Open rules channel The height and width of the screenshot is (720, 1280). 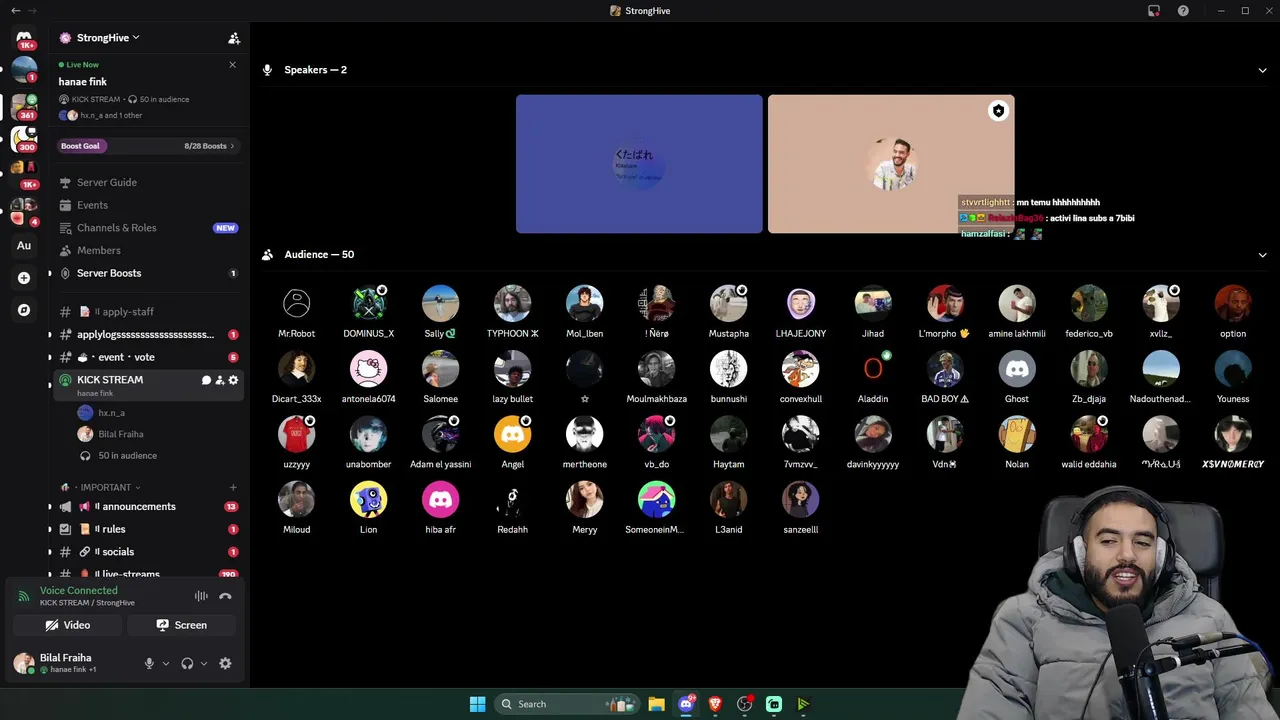coord(147,529)
